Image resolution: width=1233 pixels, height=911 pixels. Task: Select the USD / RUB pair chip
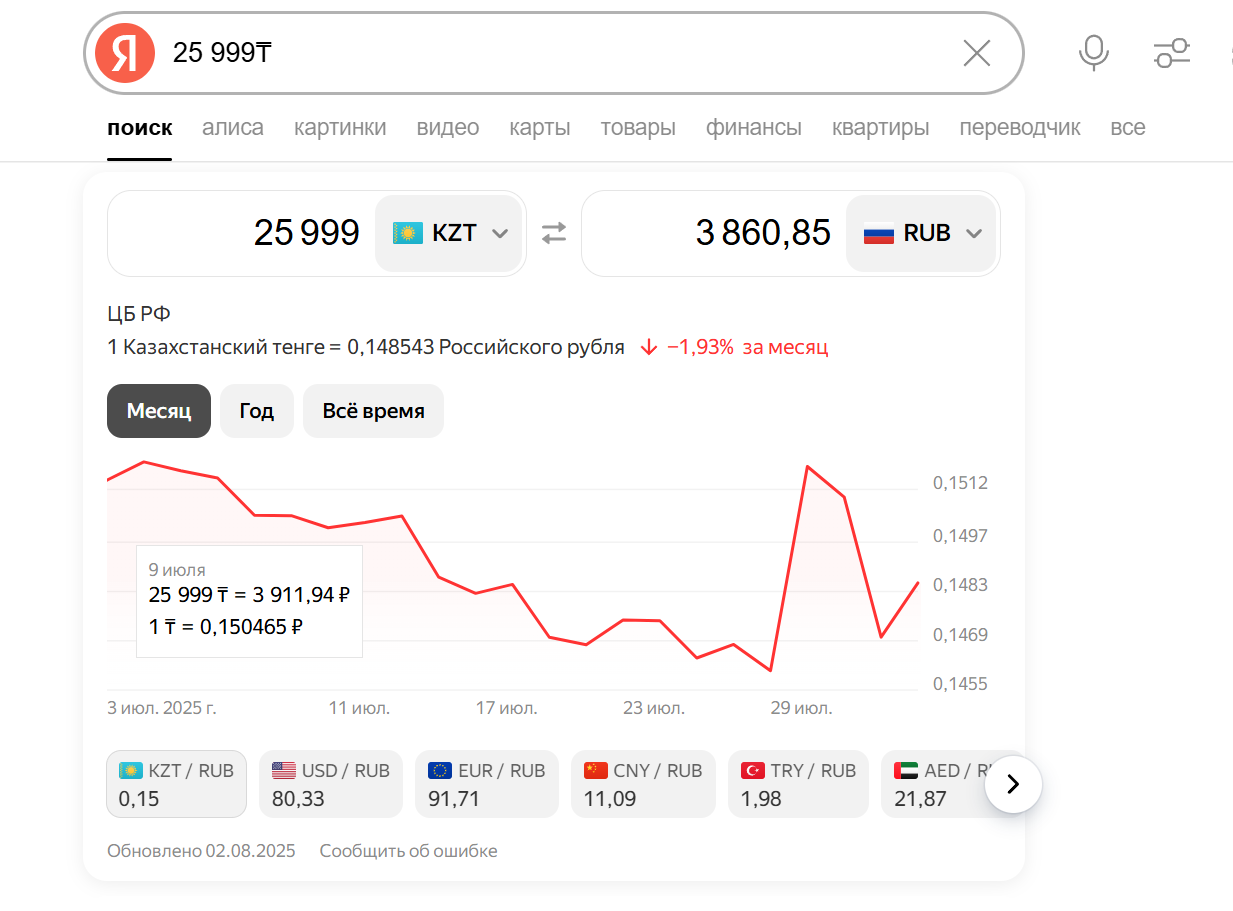click(330, 784)
